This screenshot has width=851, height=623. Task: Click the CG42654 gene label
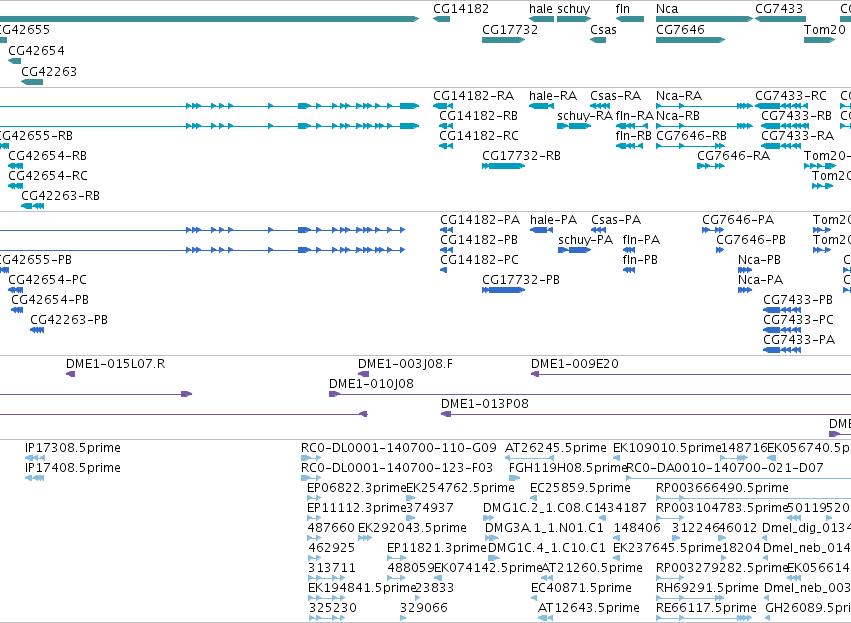(36, 50)
